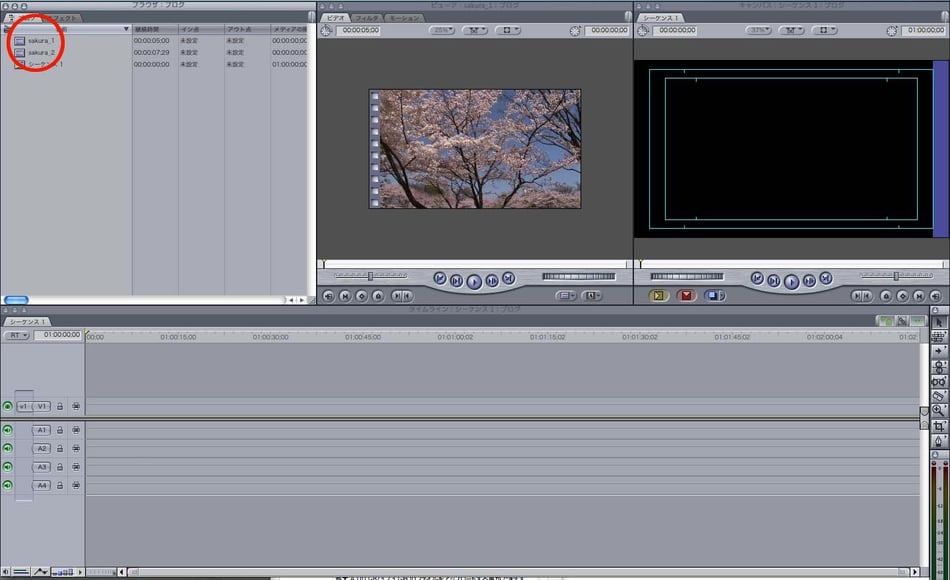Viewport: 950px width, 580px height.
Task: Toggle A1 audio track audible button
Action: (8, 430)
